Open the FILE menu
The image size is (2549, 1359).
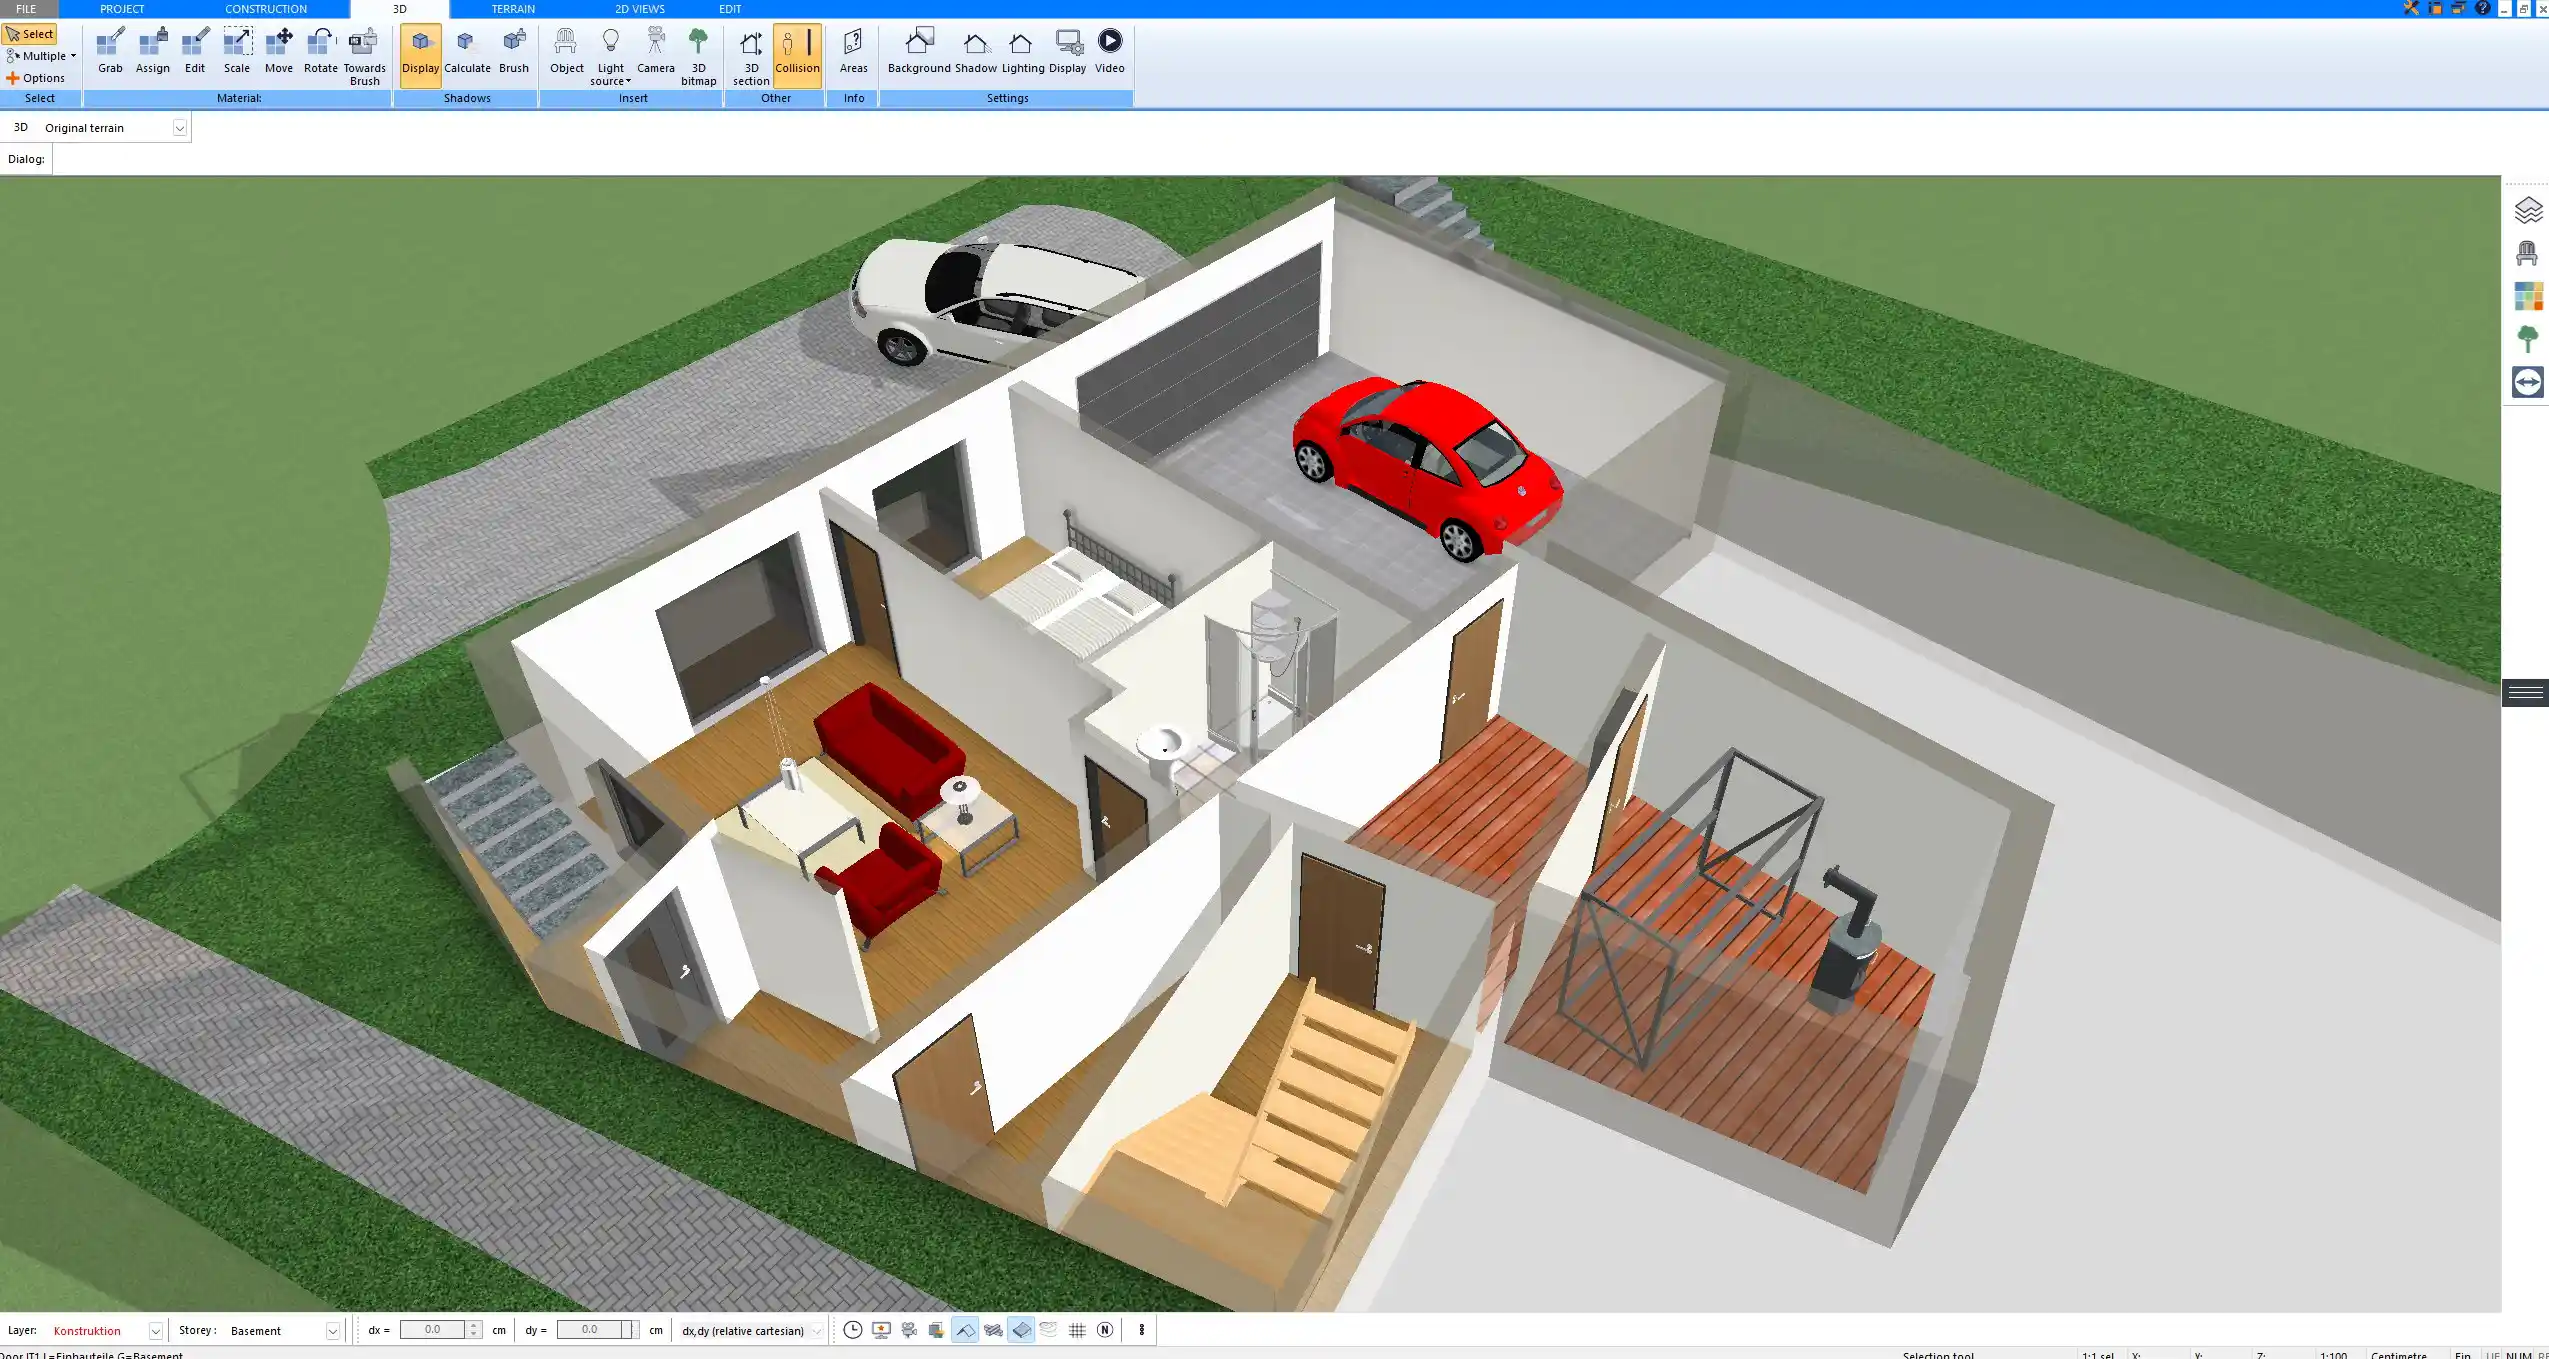[x=27, y=8]
